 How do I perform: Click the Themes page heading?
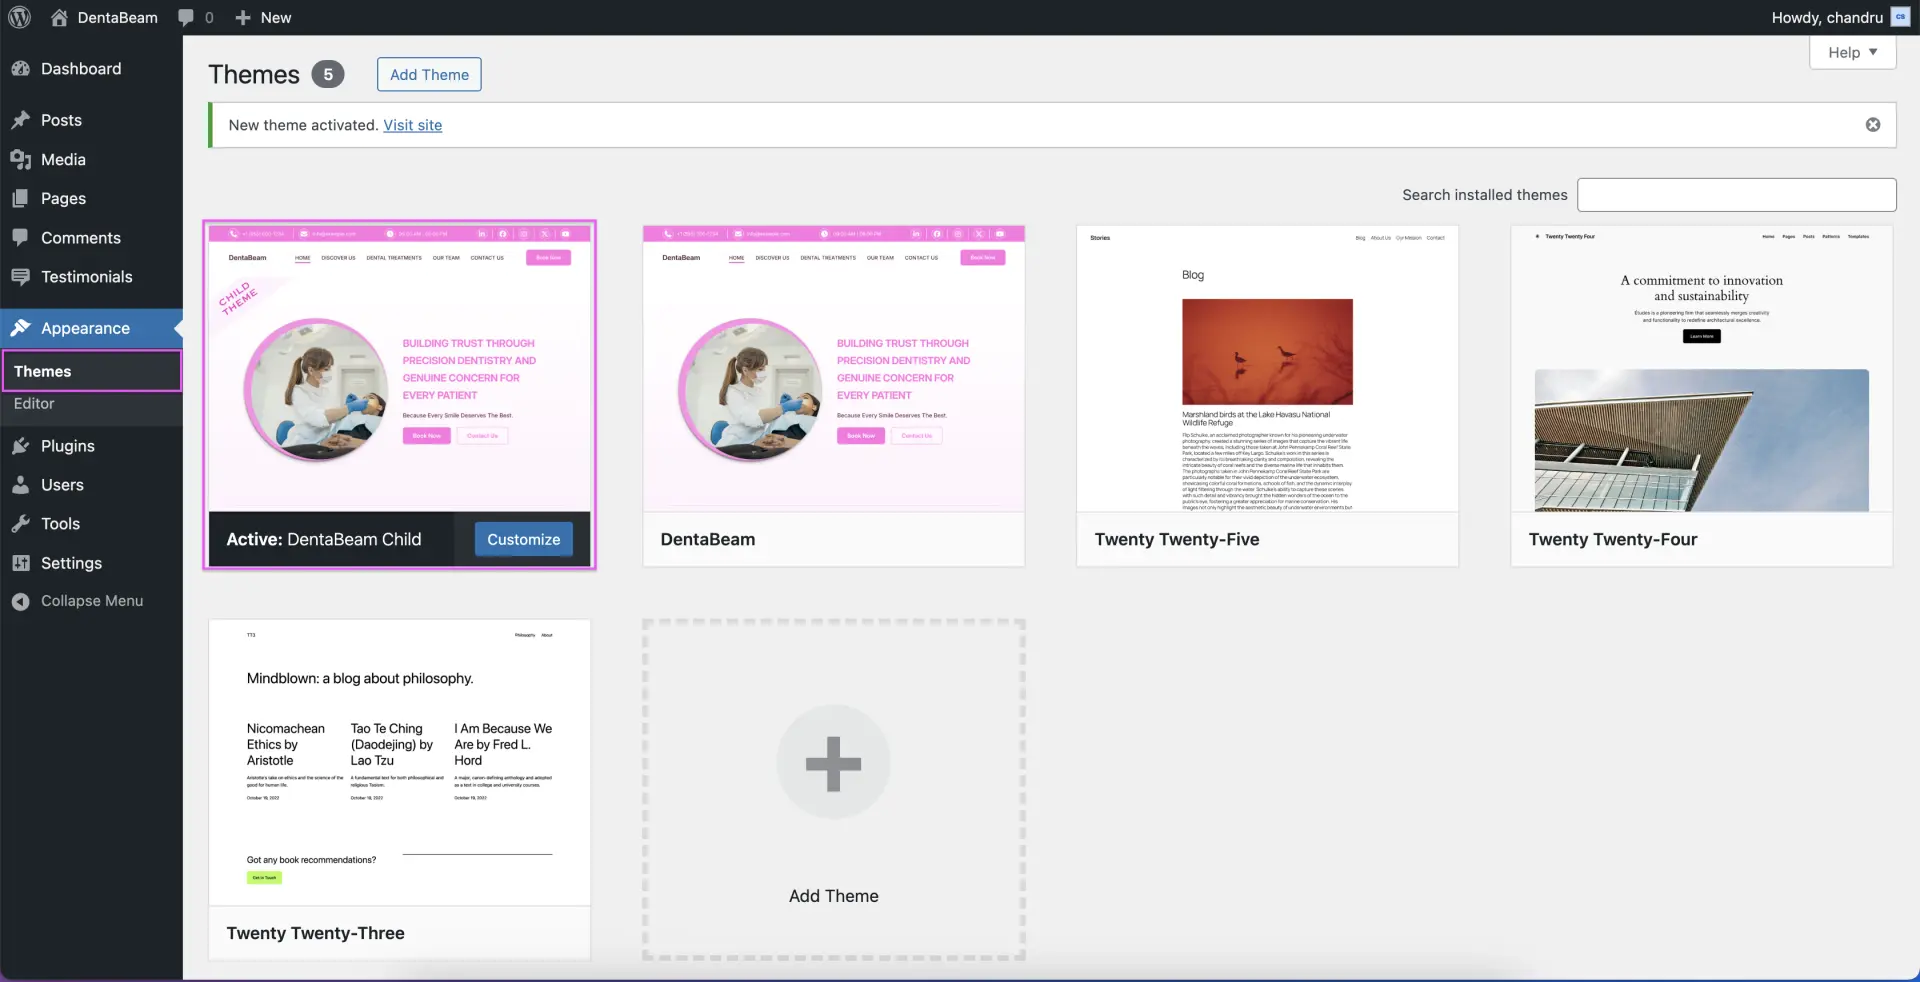coord(254,74)
